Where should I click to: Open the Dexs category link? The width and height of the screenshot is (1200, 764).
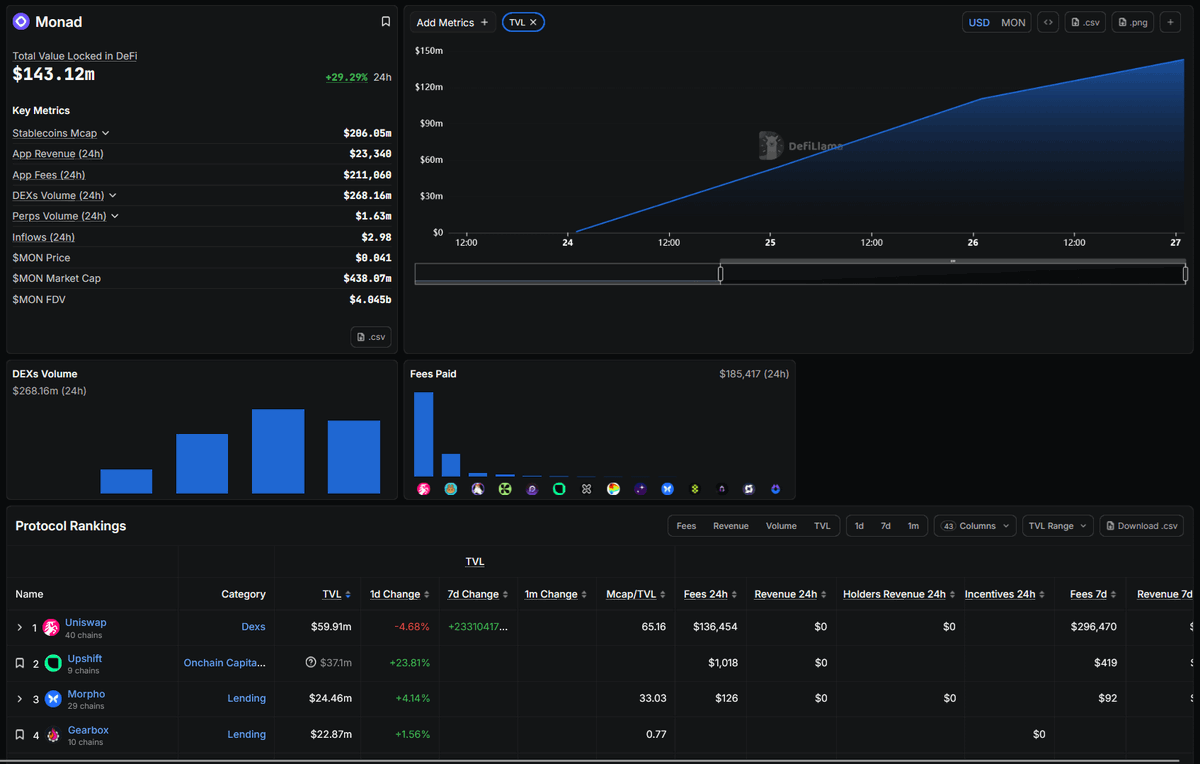[x=253, y=627]
